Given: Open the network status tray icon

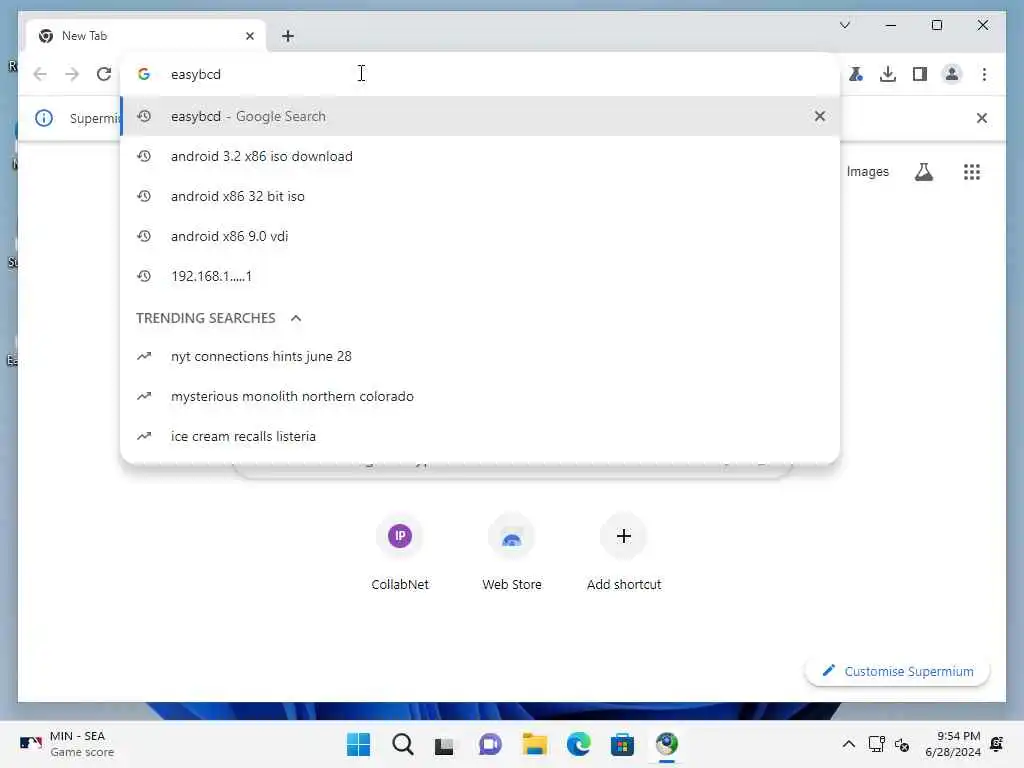Looking at the screenshot, I should (876, 744).
